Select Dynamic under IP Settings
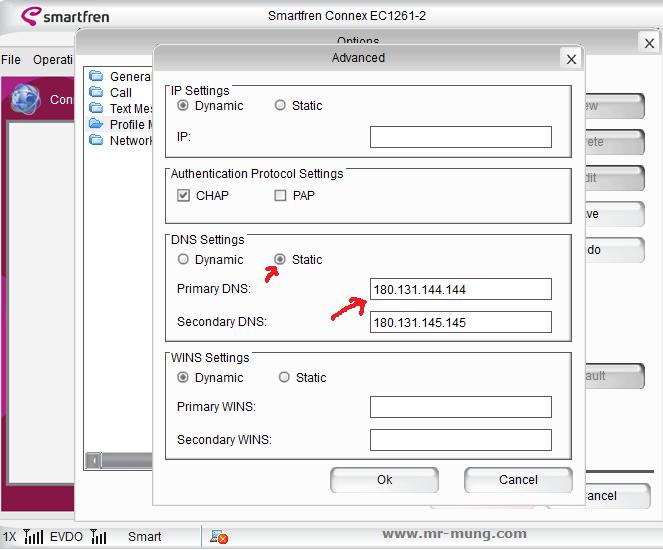The height and width of the screenshot is (550, 663). point(183,105)
